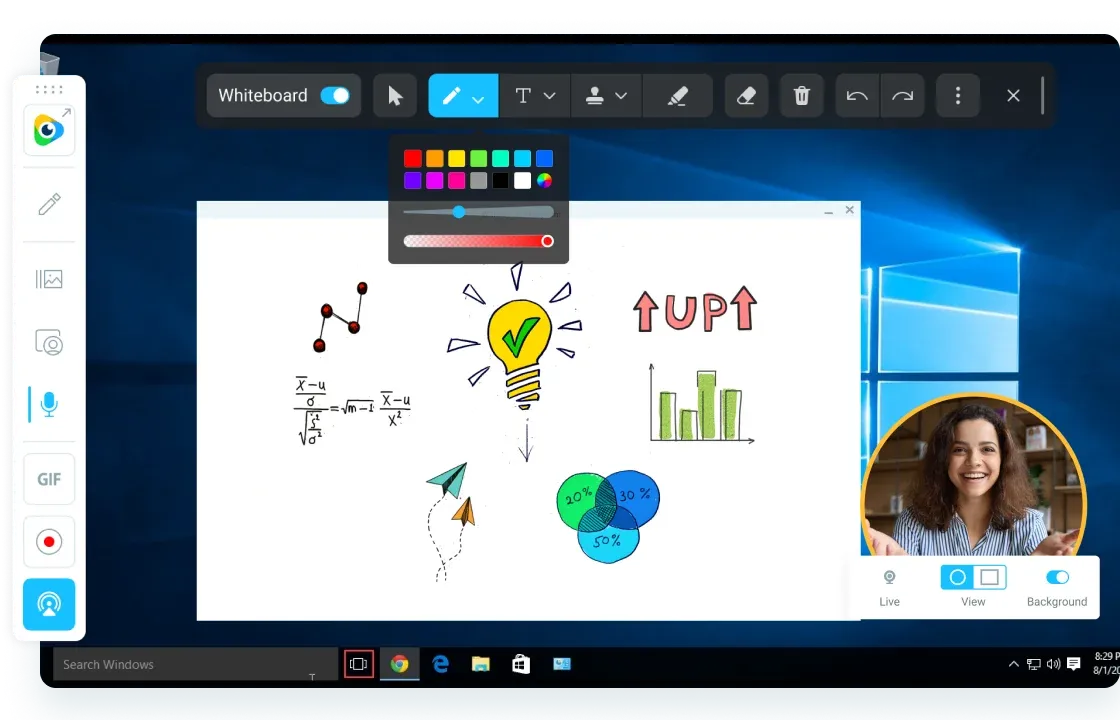The width and height of the screenshot is (1120, 720).
Task: Open Chrome from the Windows taskbar
Action: tap(399, 664)
